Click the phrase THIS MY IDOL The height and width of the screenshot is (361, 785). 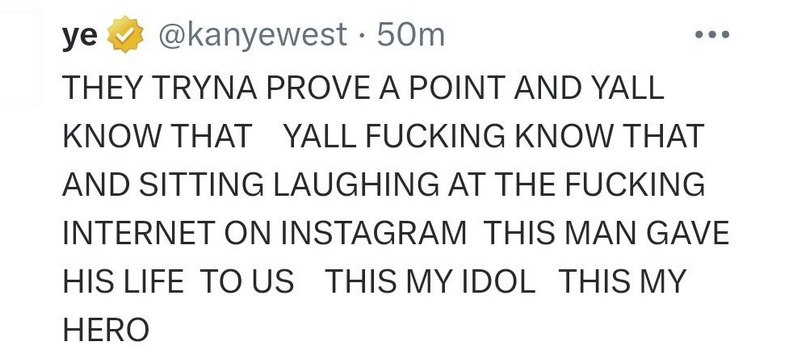[x=430, y=282]
